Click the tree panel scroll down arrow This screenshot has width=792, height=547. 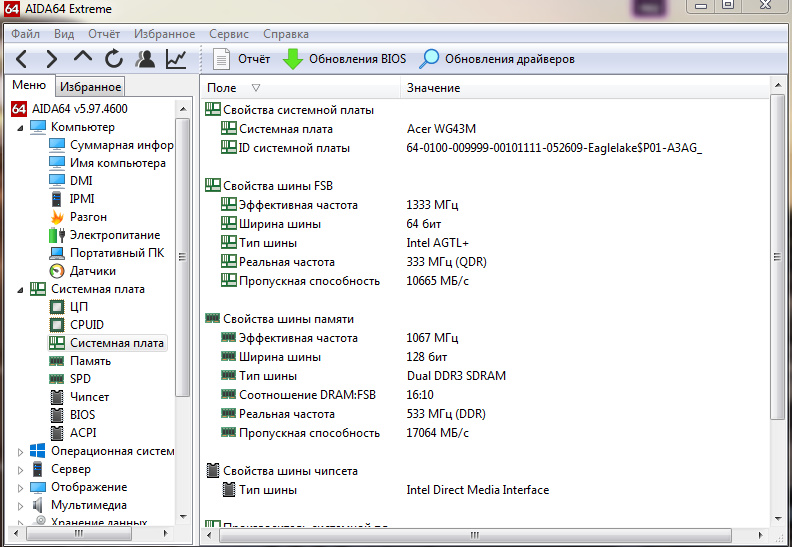[183, 517]
